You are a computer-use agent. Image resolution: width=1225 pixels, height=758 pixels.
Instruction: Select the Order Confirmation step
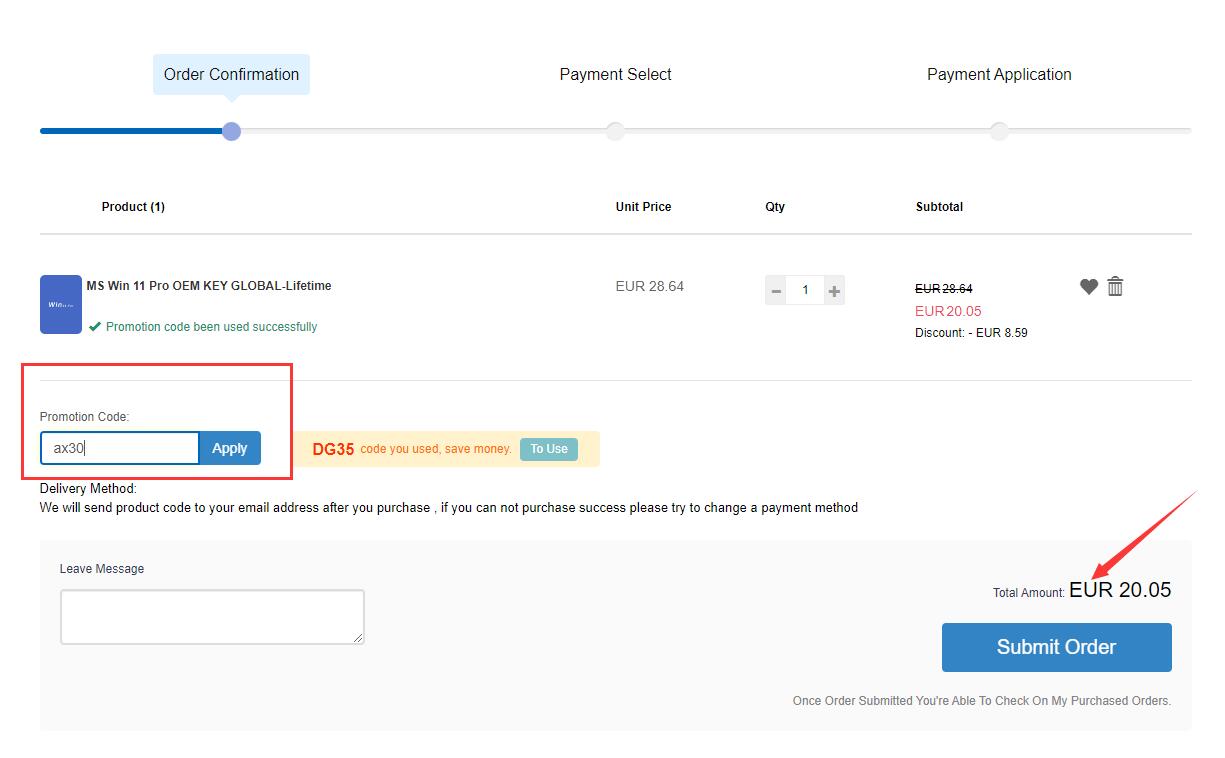click(x=231, y=74)
